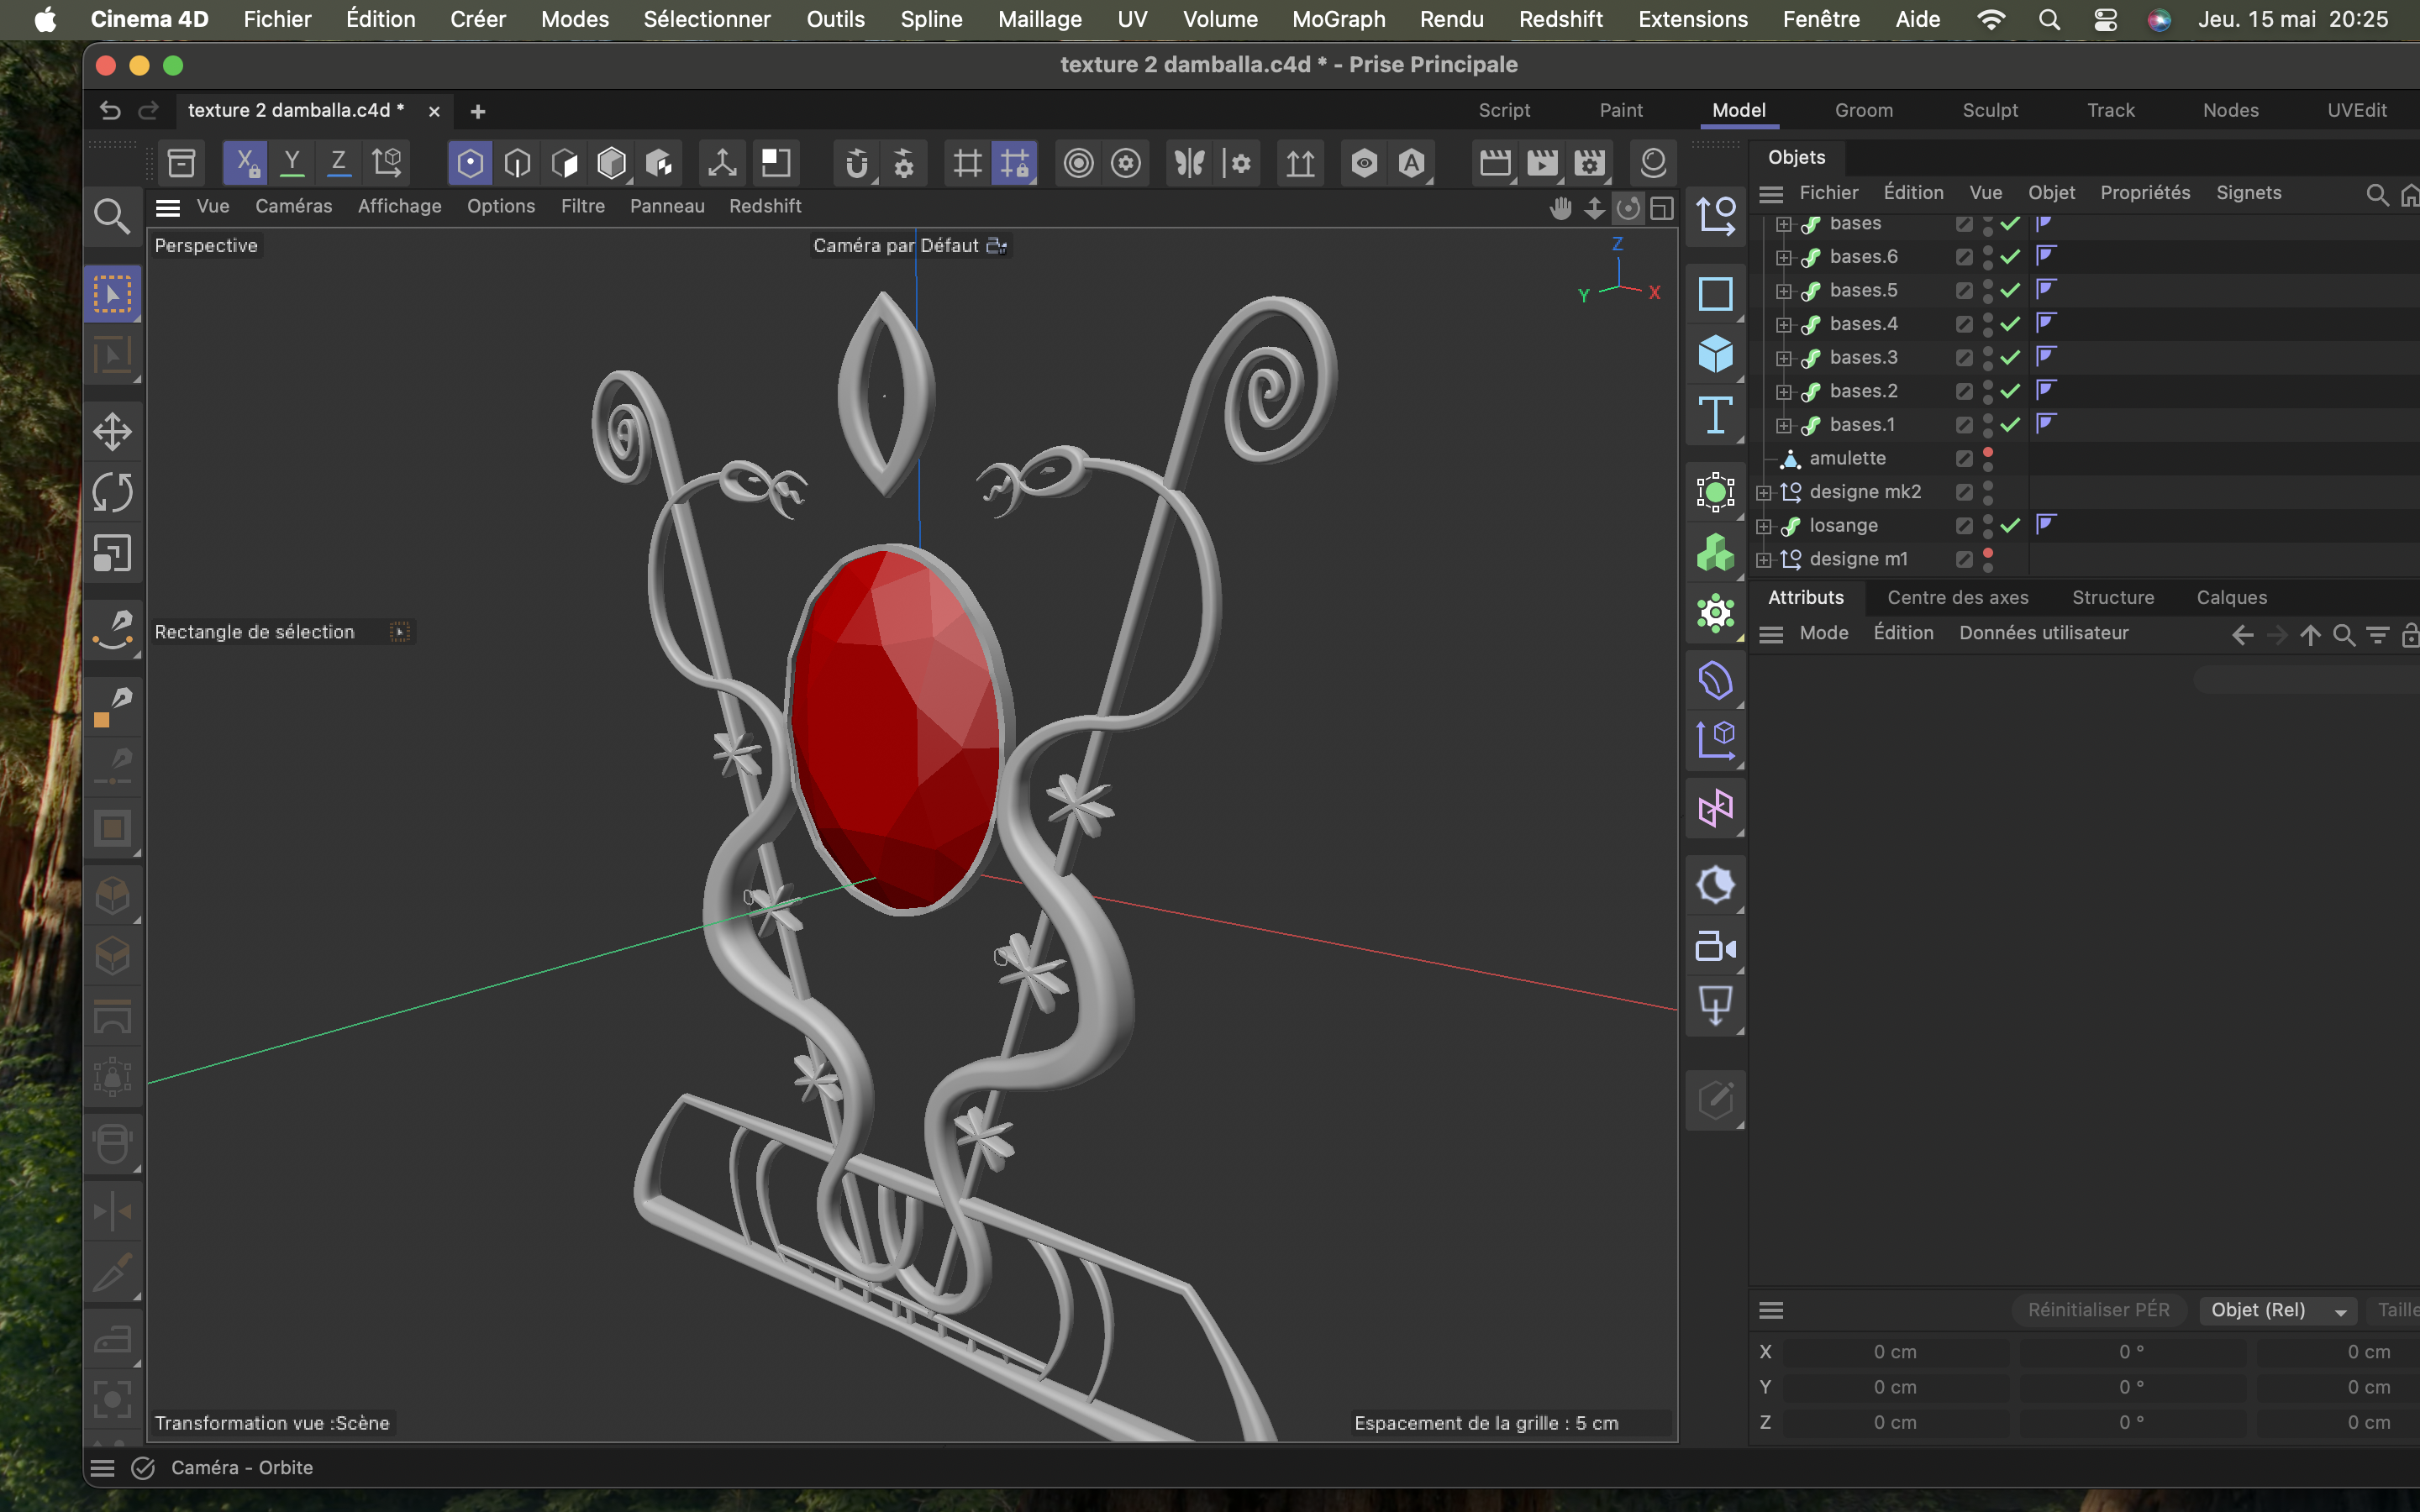Image resolution: width=2420 pixels, height=1512 pixels.
Task: Expand the bases.1 tree item
Action: click(1783, 425)
